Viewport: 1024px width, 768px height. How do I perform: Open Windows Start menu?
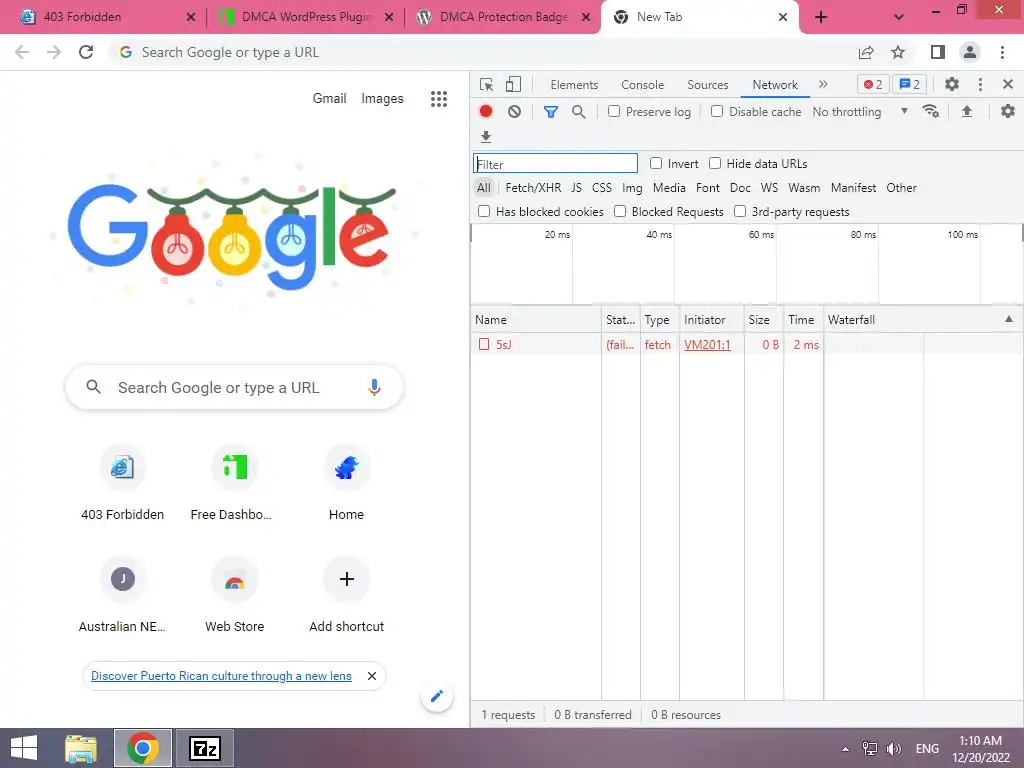point(24,748)
